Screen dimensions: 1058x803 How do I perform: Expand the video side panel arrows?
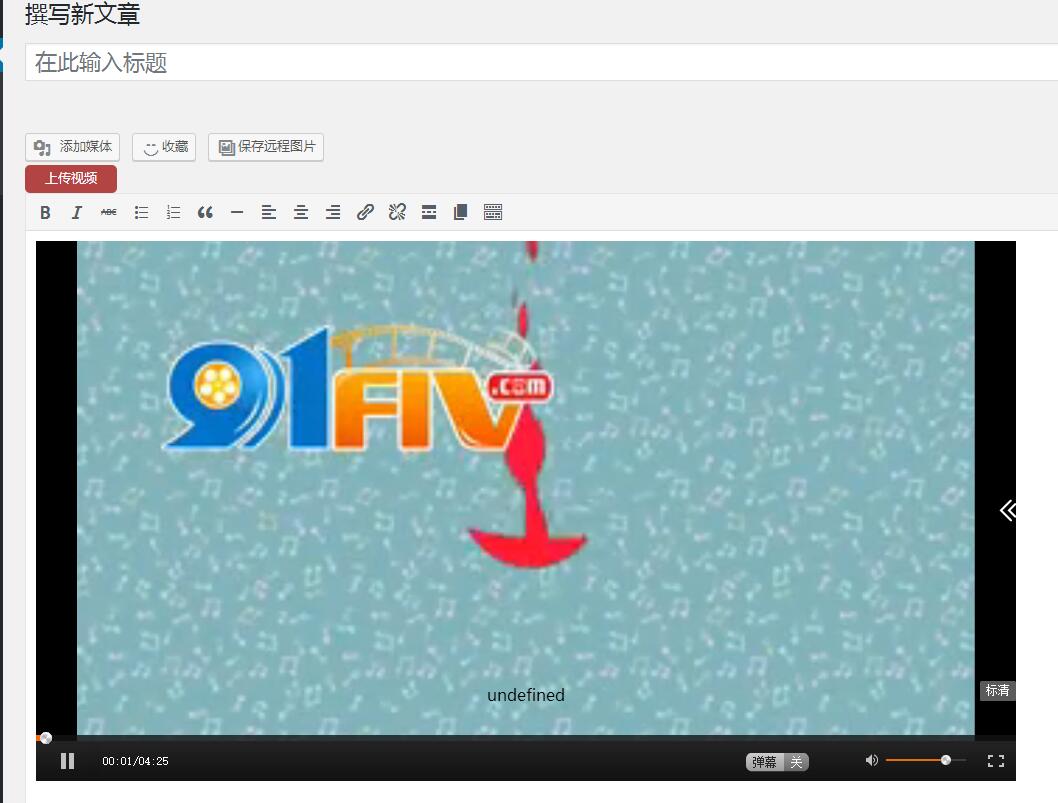(1007, 510)
